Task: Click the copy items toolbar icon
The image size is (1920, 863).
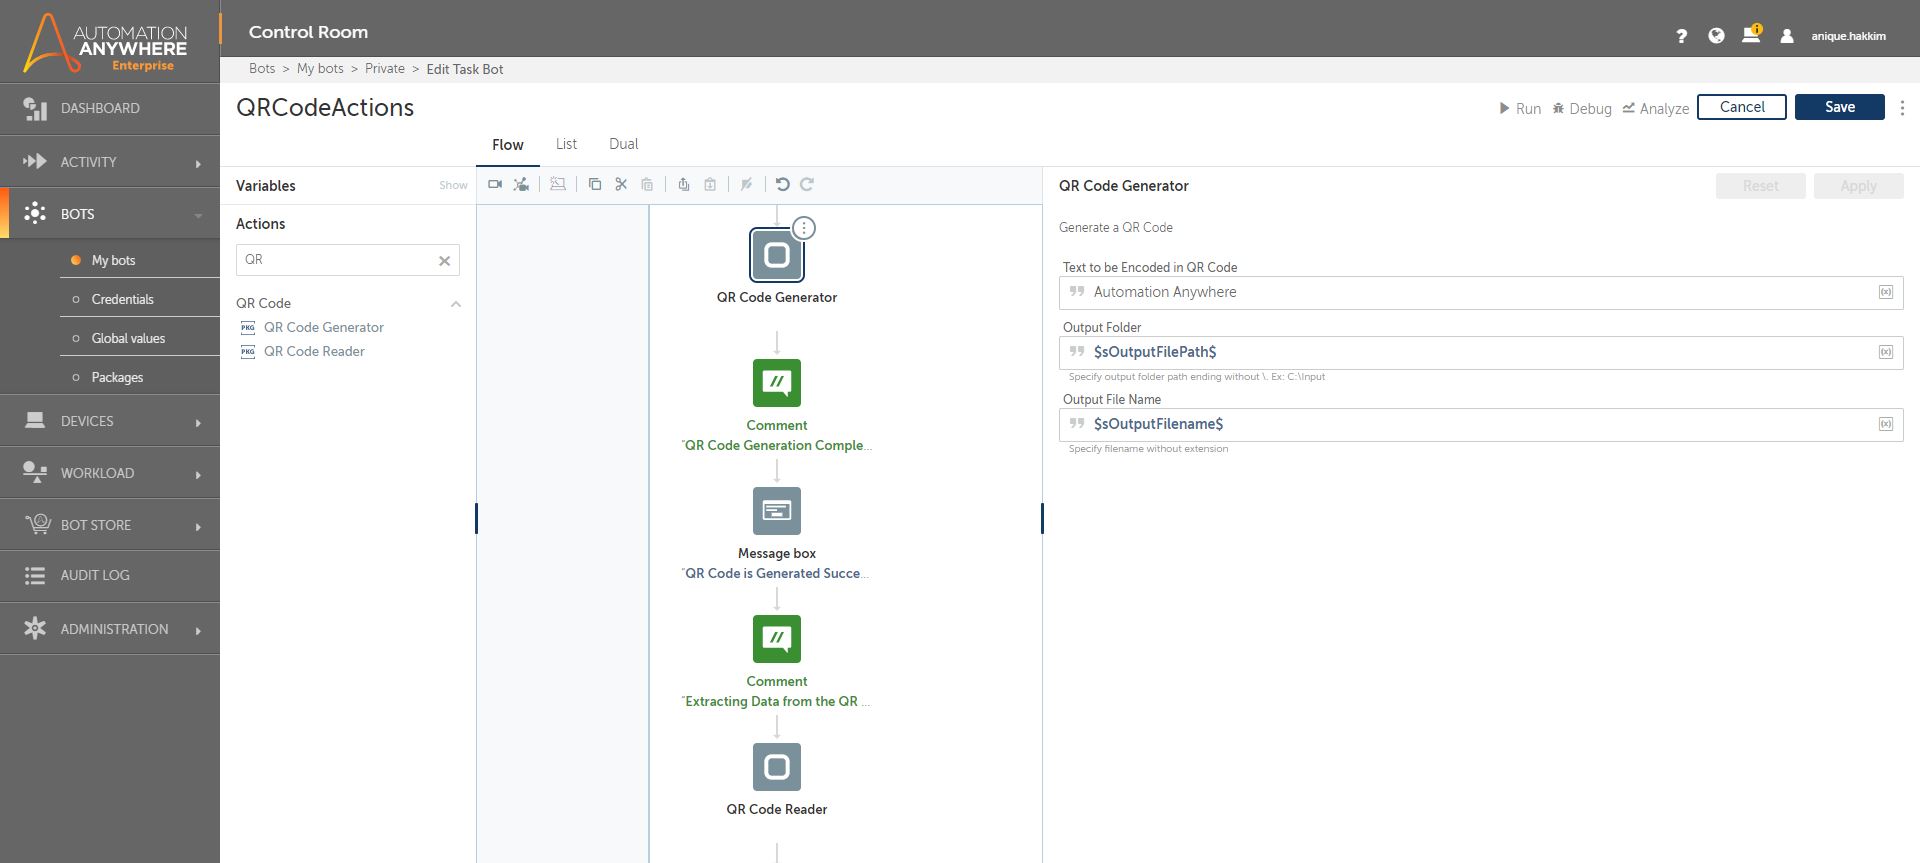Action: 595,184
